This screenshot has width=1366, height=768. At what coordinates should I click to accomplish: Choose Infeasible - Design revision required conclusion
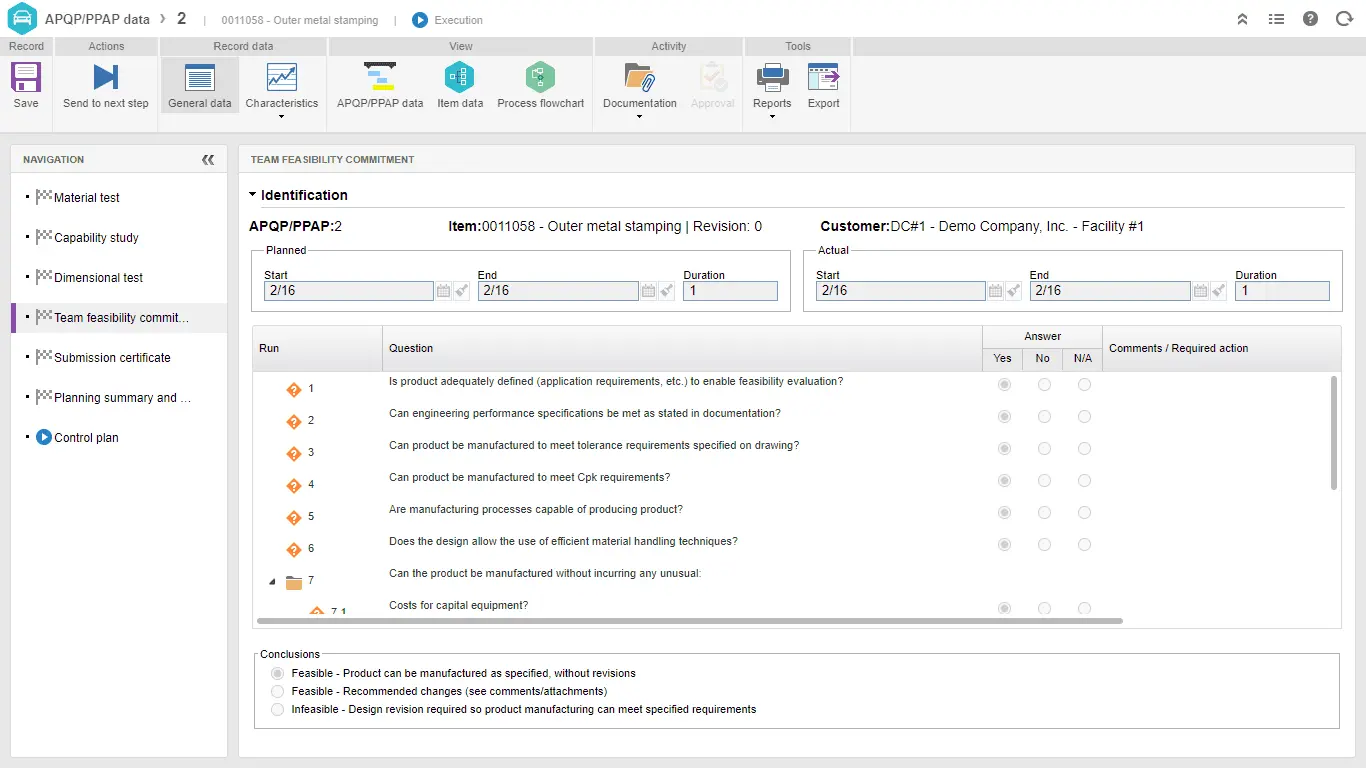click(278, 710)
